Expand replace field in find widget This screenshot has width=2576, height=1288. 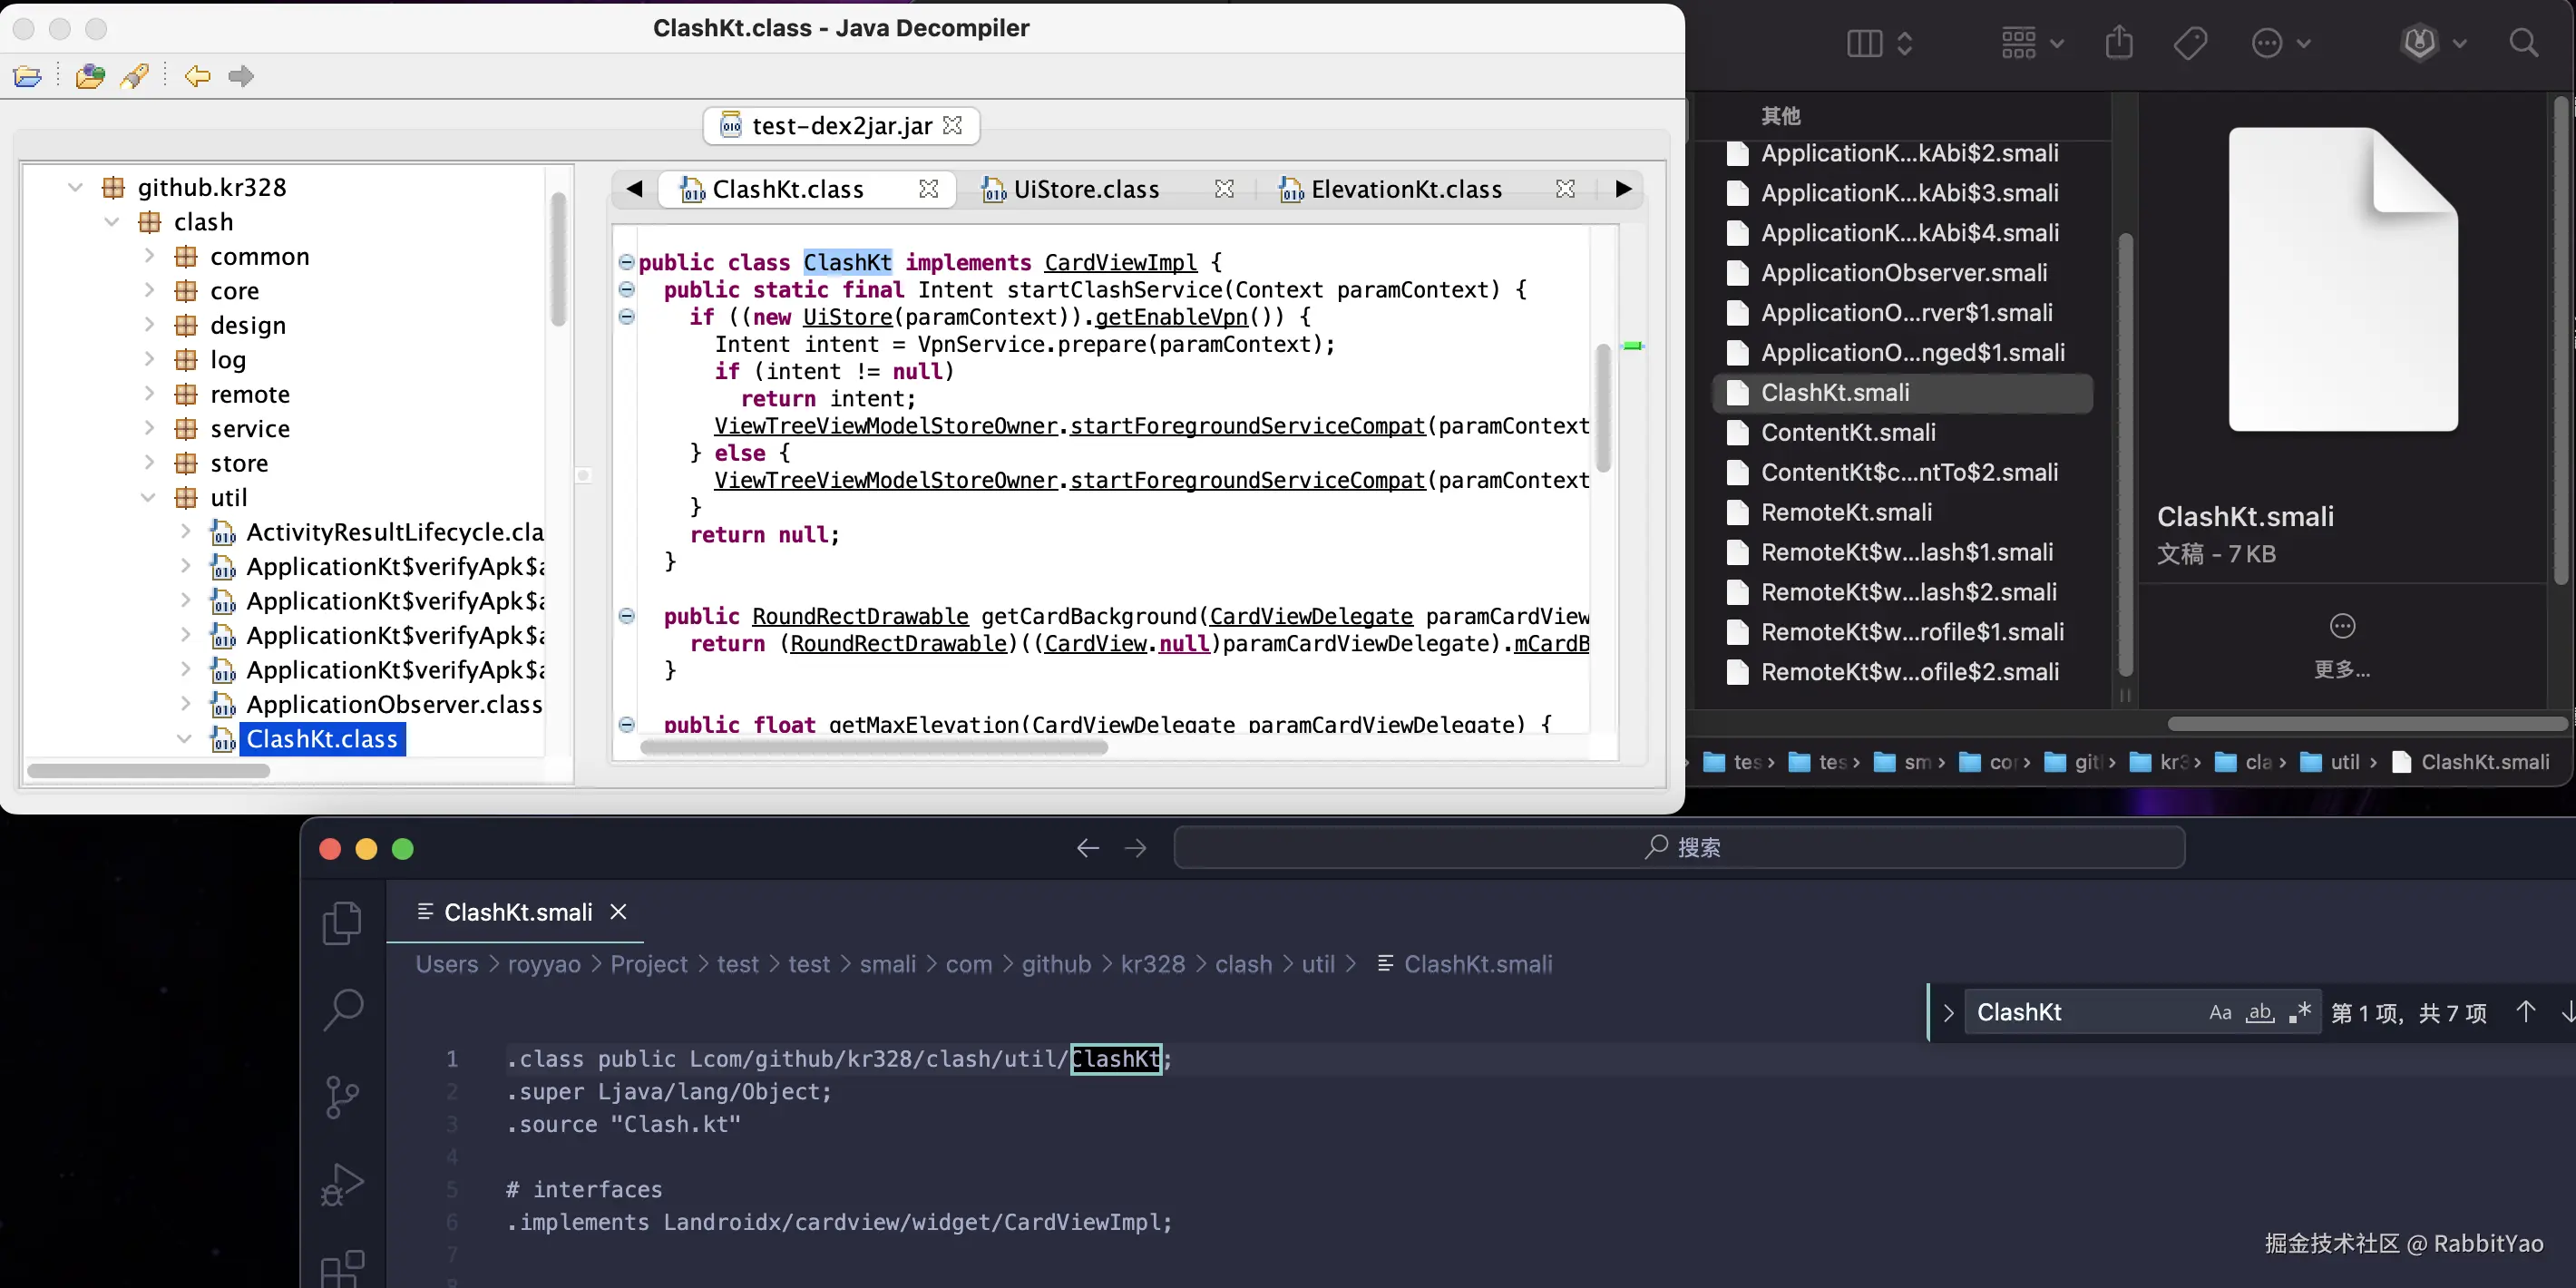click(1948, 1012)
